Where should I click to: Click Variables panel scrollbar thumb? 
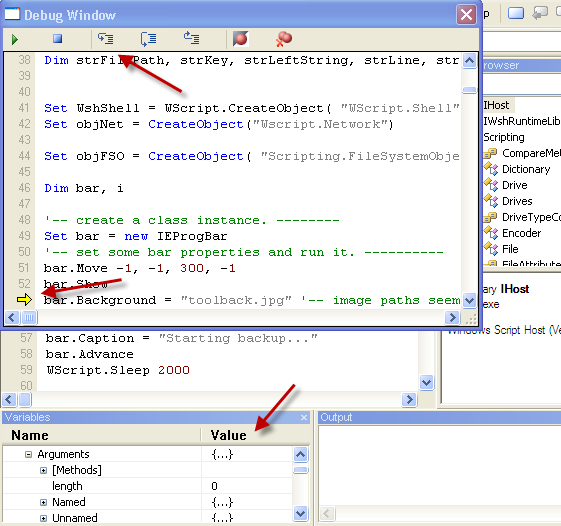[301, 470]
